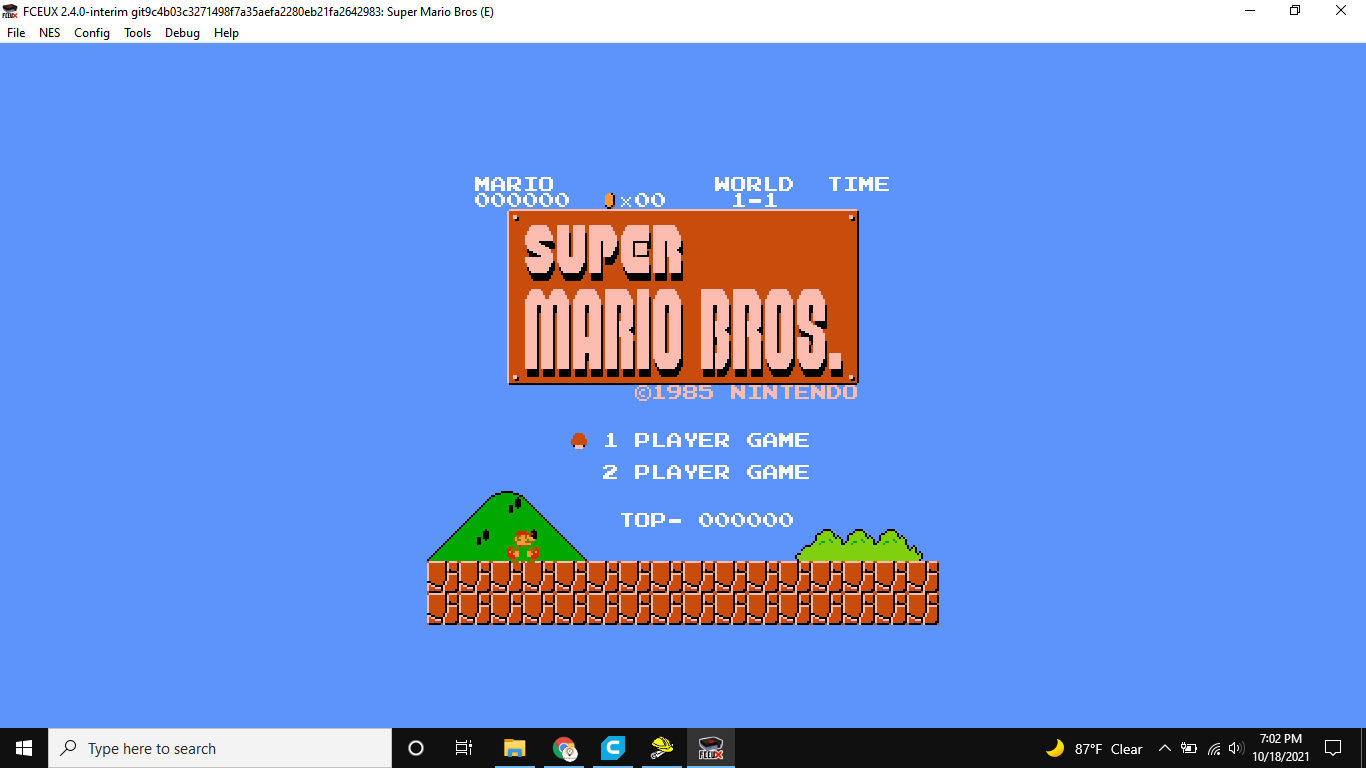
Task: Click the Cortana circle icon
Action: pos(415,748)
